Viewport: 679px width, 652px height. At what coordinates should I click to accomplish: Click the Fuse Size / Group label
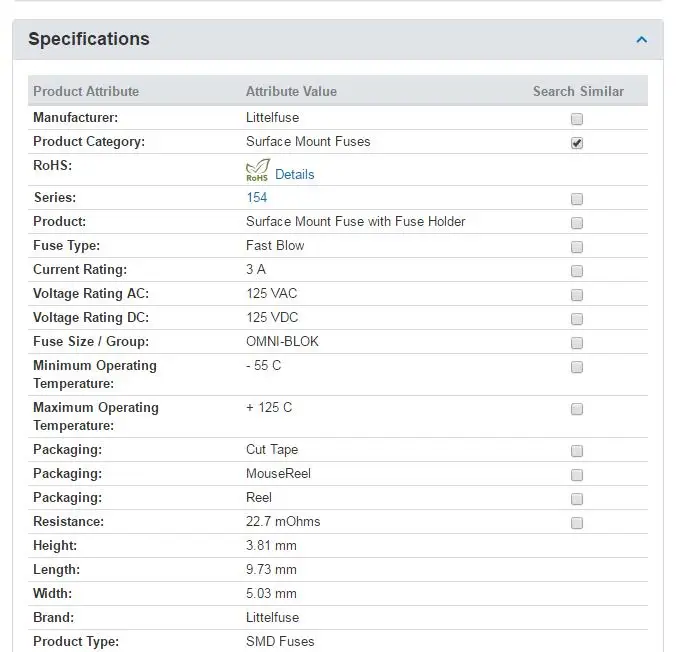91,342
